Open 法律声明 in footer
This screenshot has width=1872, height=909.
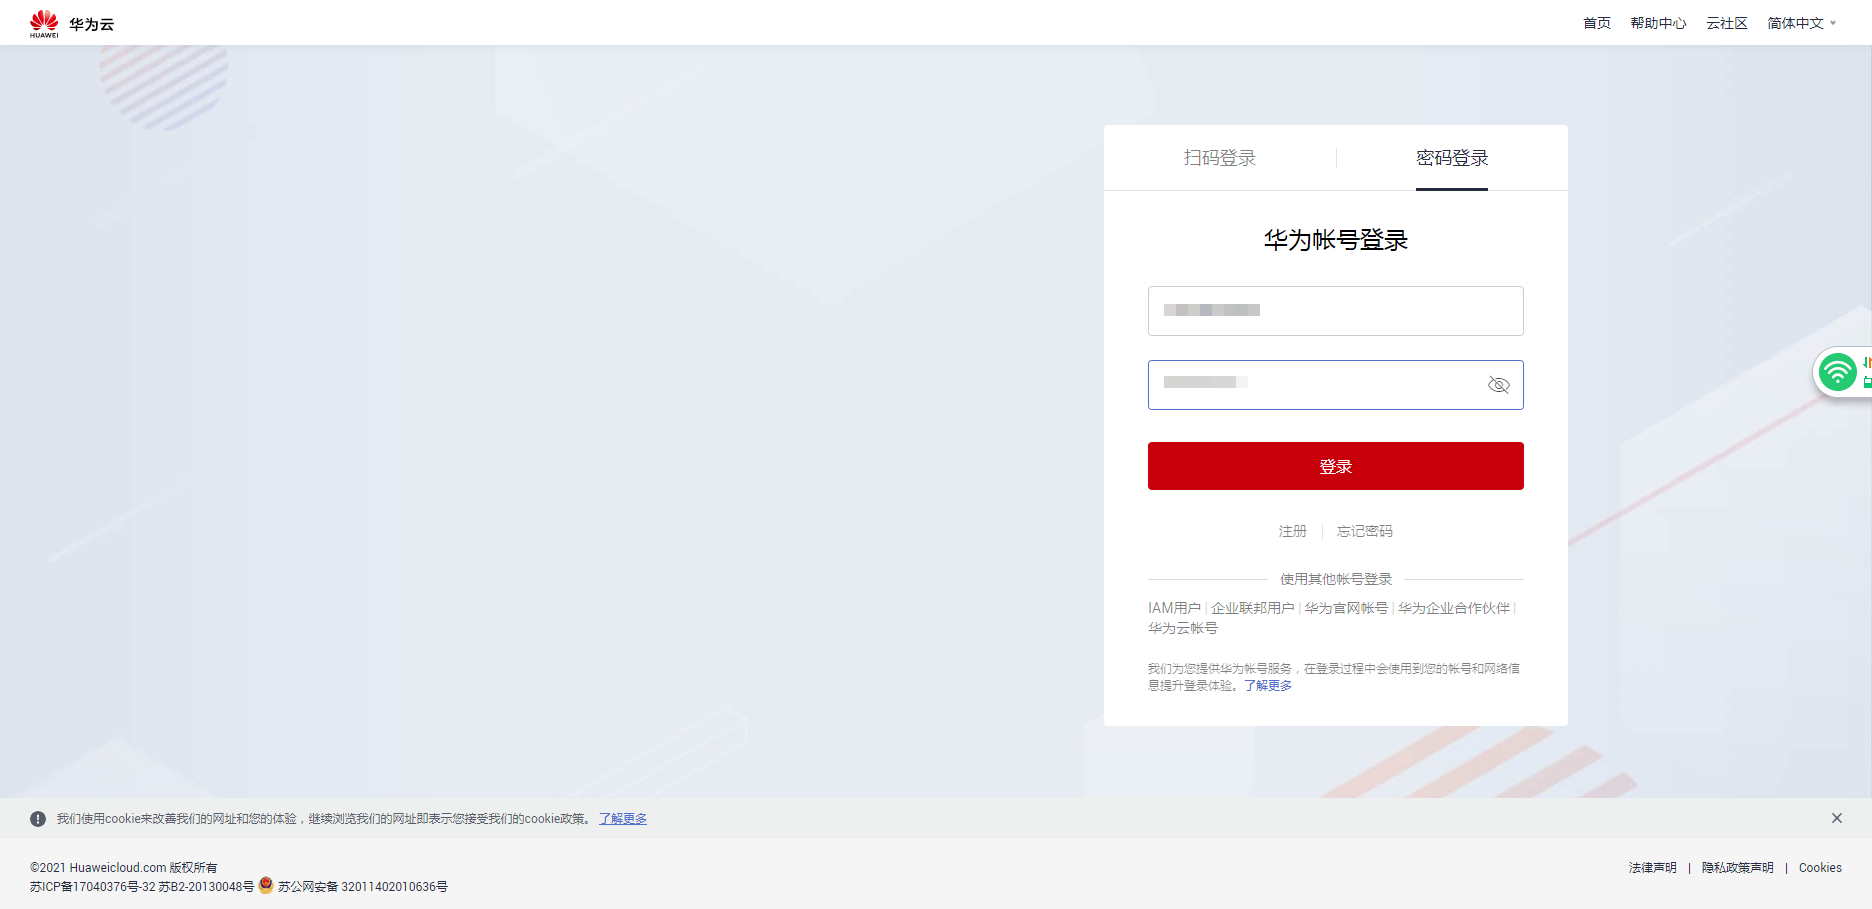point(1653,868)
